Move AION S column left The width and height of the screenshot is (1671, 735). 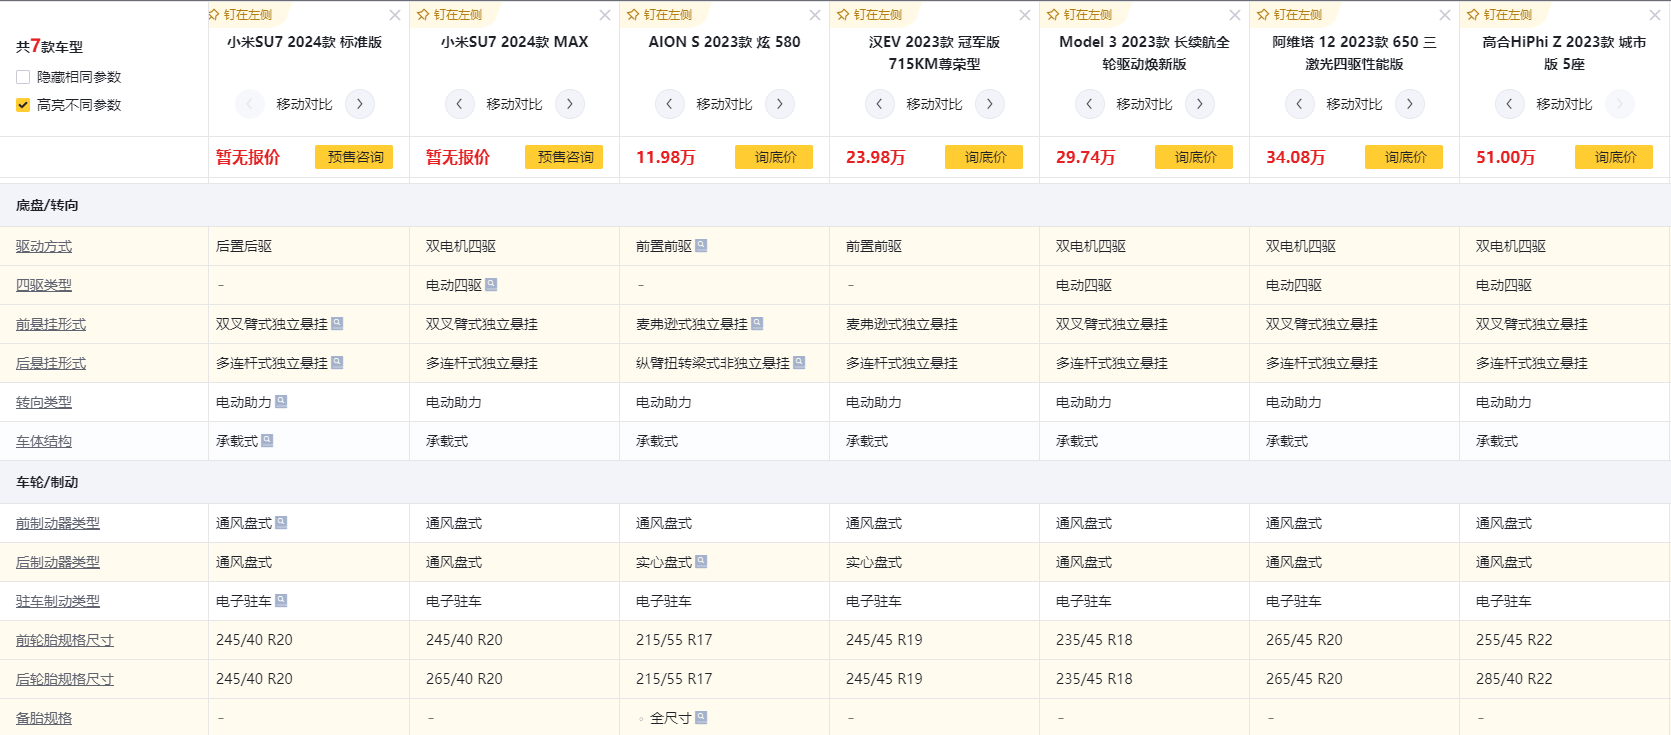pyautogui.click(x=669, y=104)
